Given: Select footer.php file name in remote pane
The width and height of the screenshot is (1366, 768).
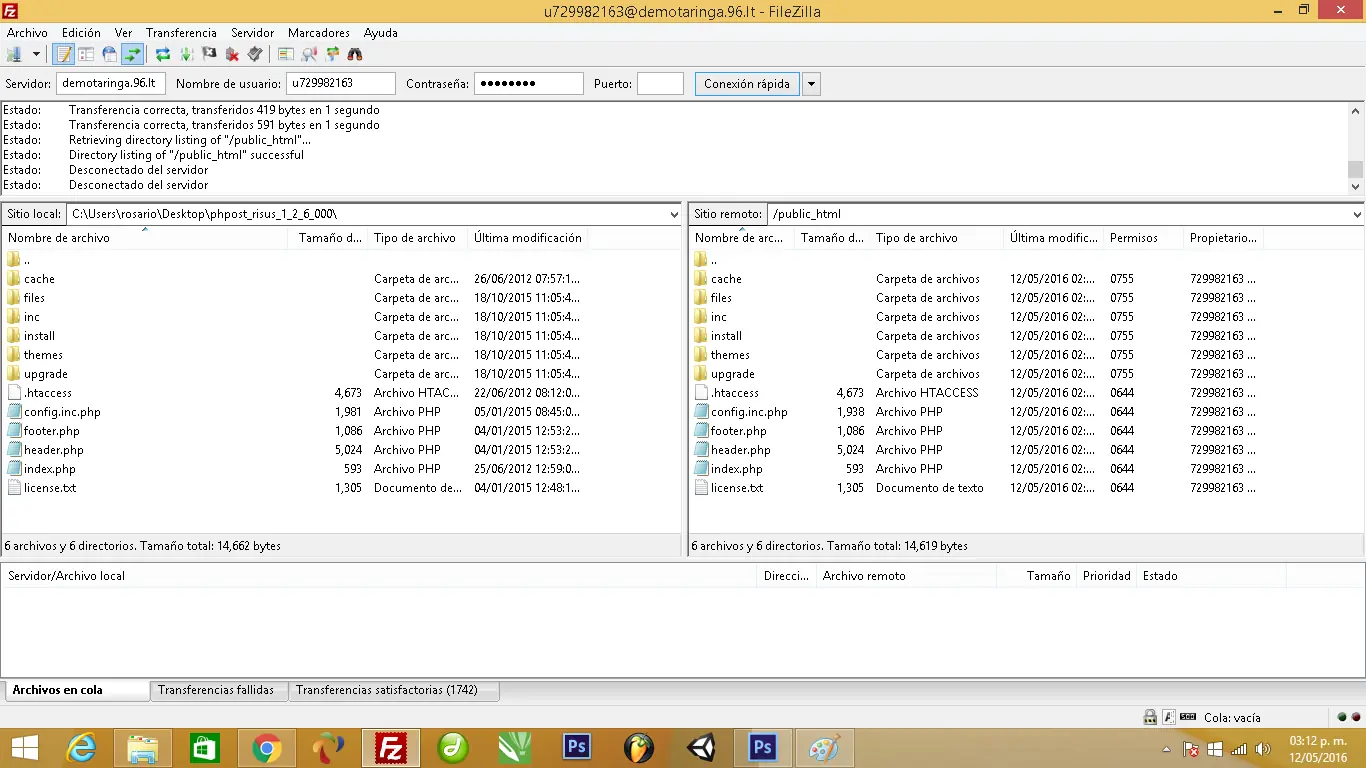Looking at the screenshot, I should [x=739, y=431].
